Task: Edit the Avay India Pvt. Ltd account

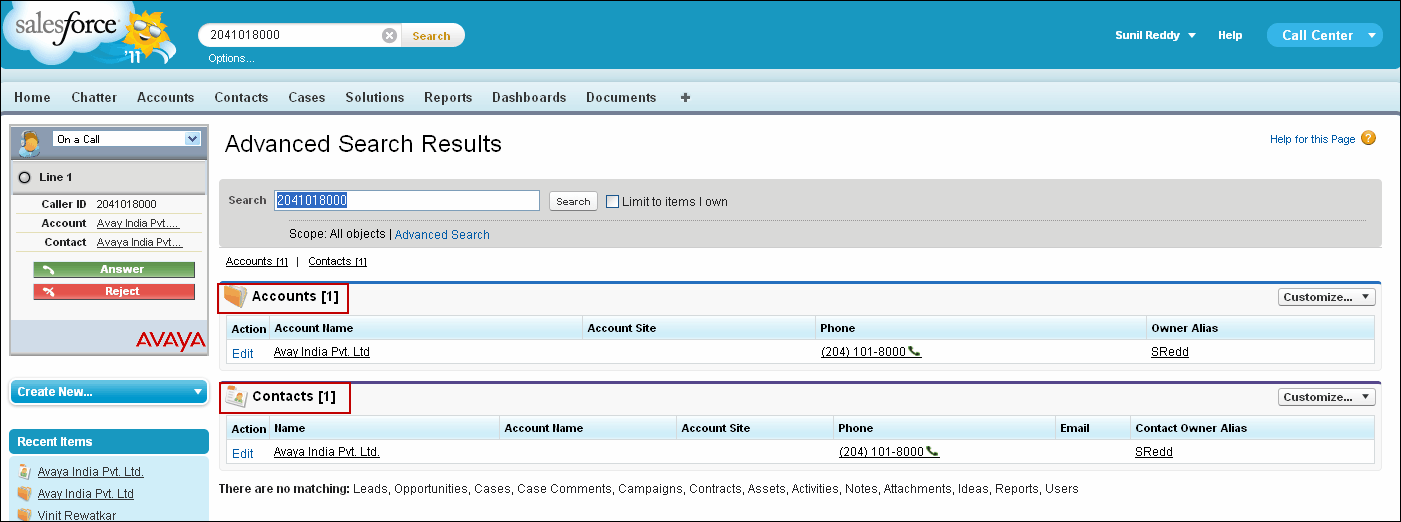Action: (242, 353)
